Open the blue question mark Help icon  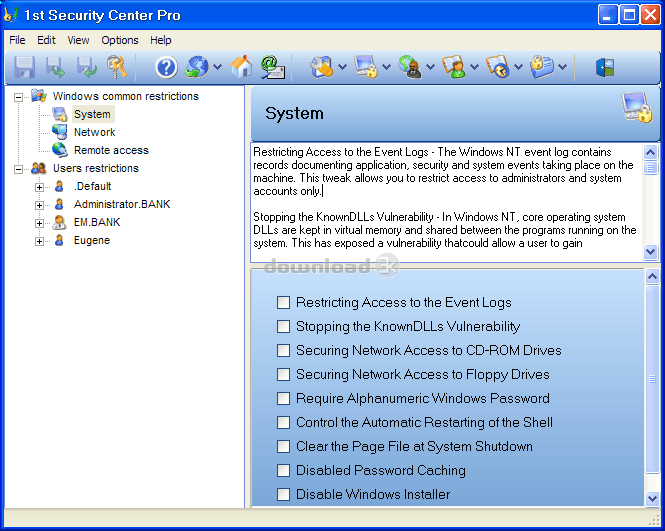tap(166, 67)
